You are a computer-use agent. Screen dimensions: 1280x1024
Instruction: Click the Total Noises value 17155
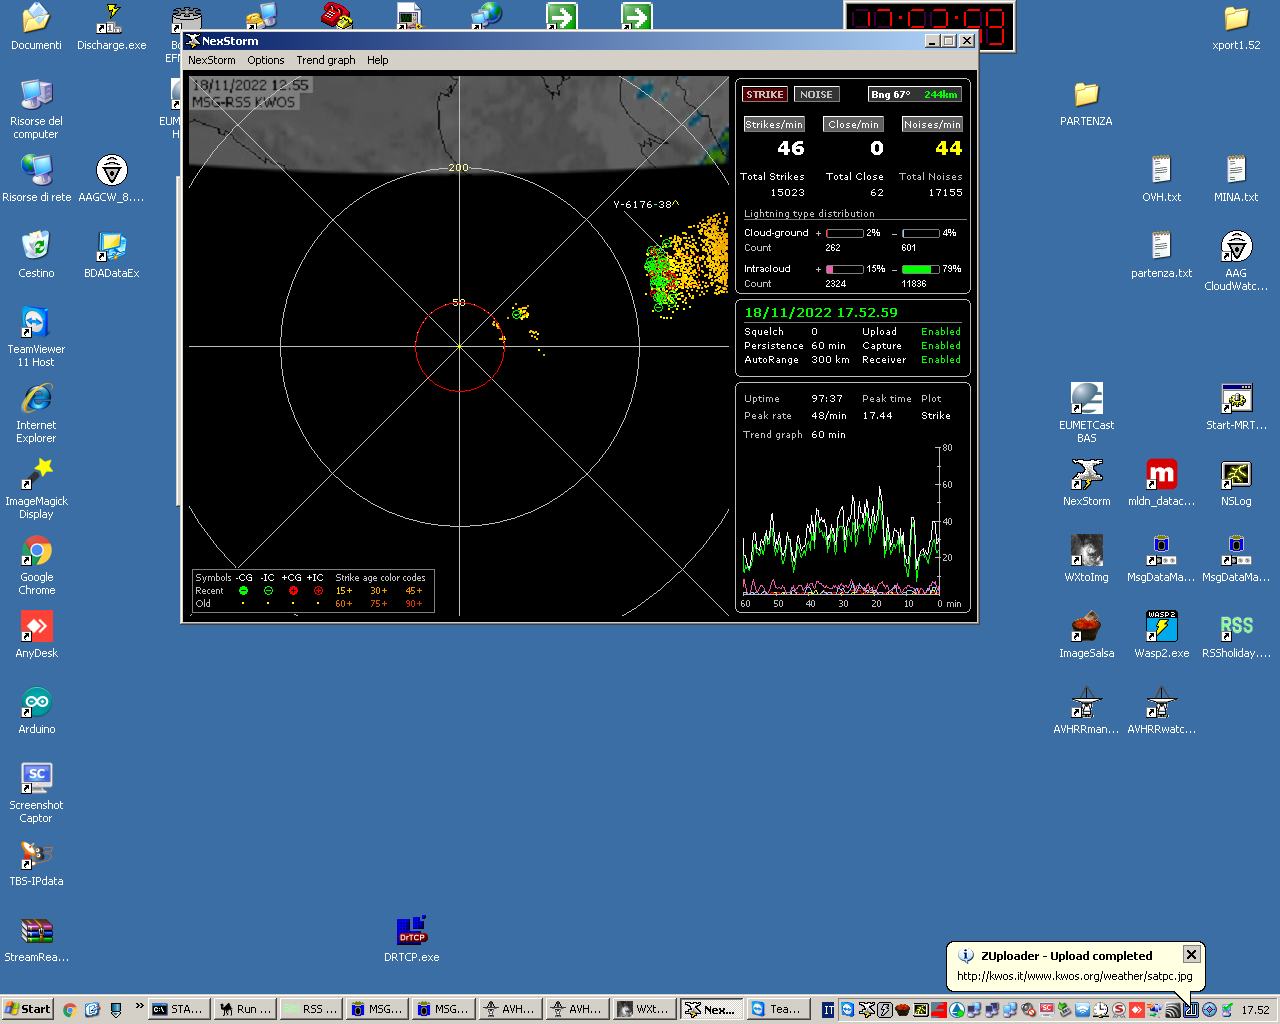(x=945, y=192)
